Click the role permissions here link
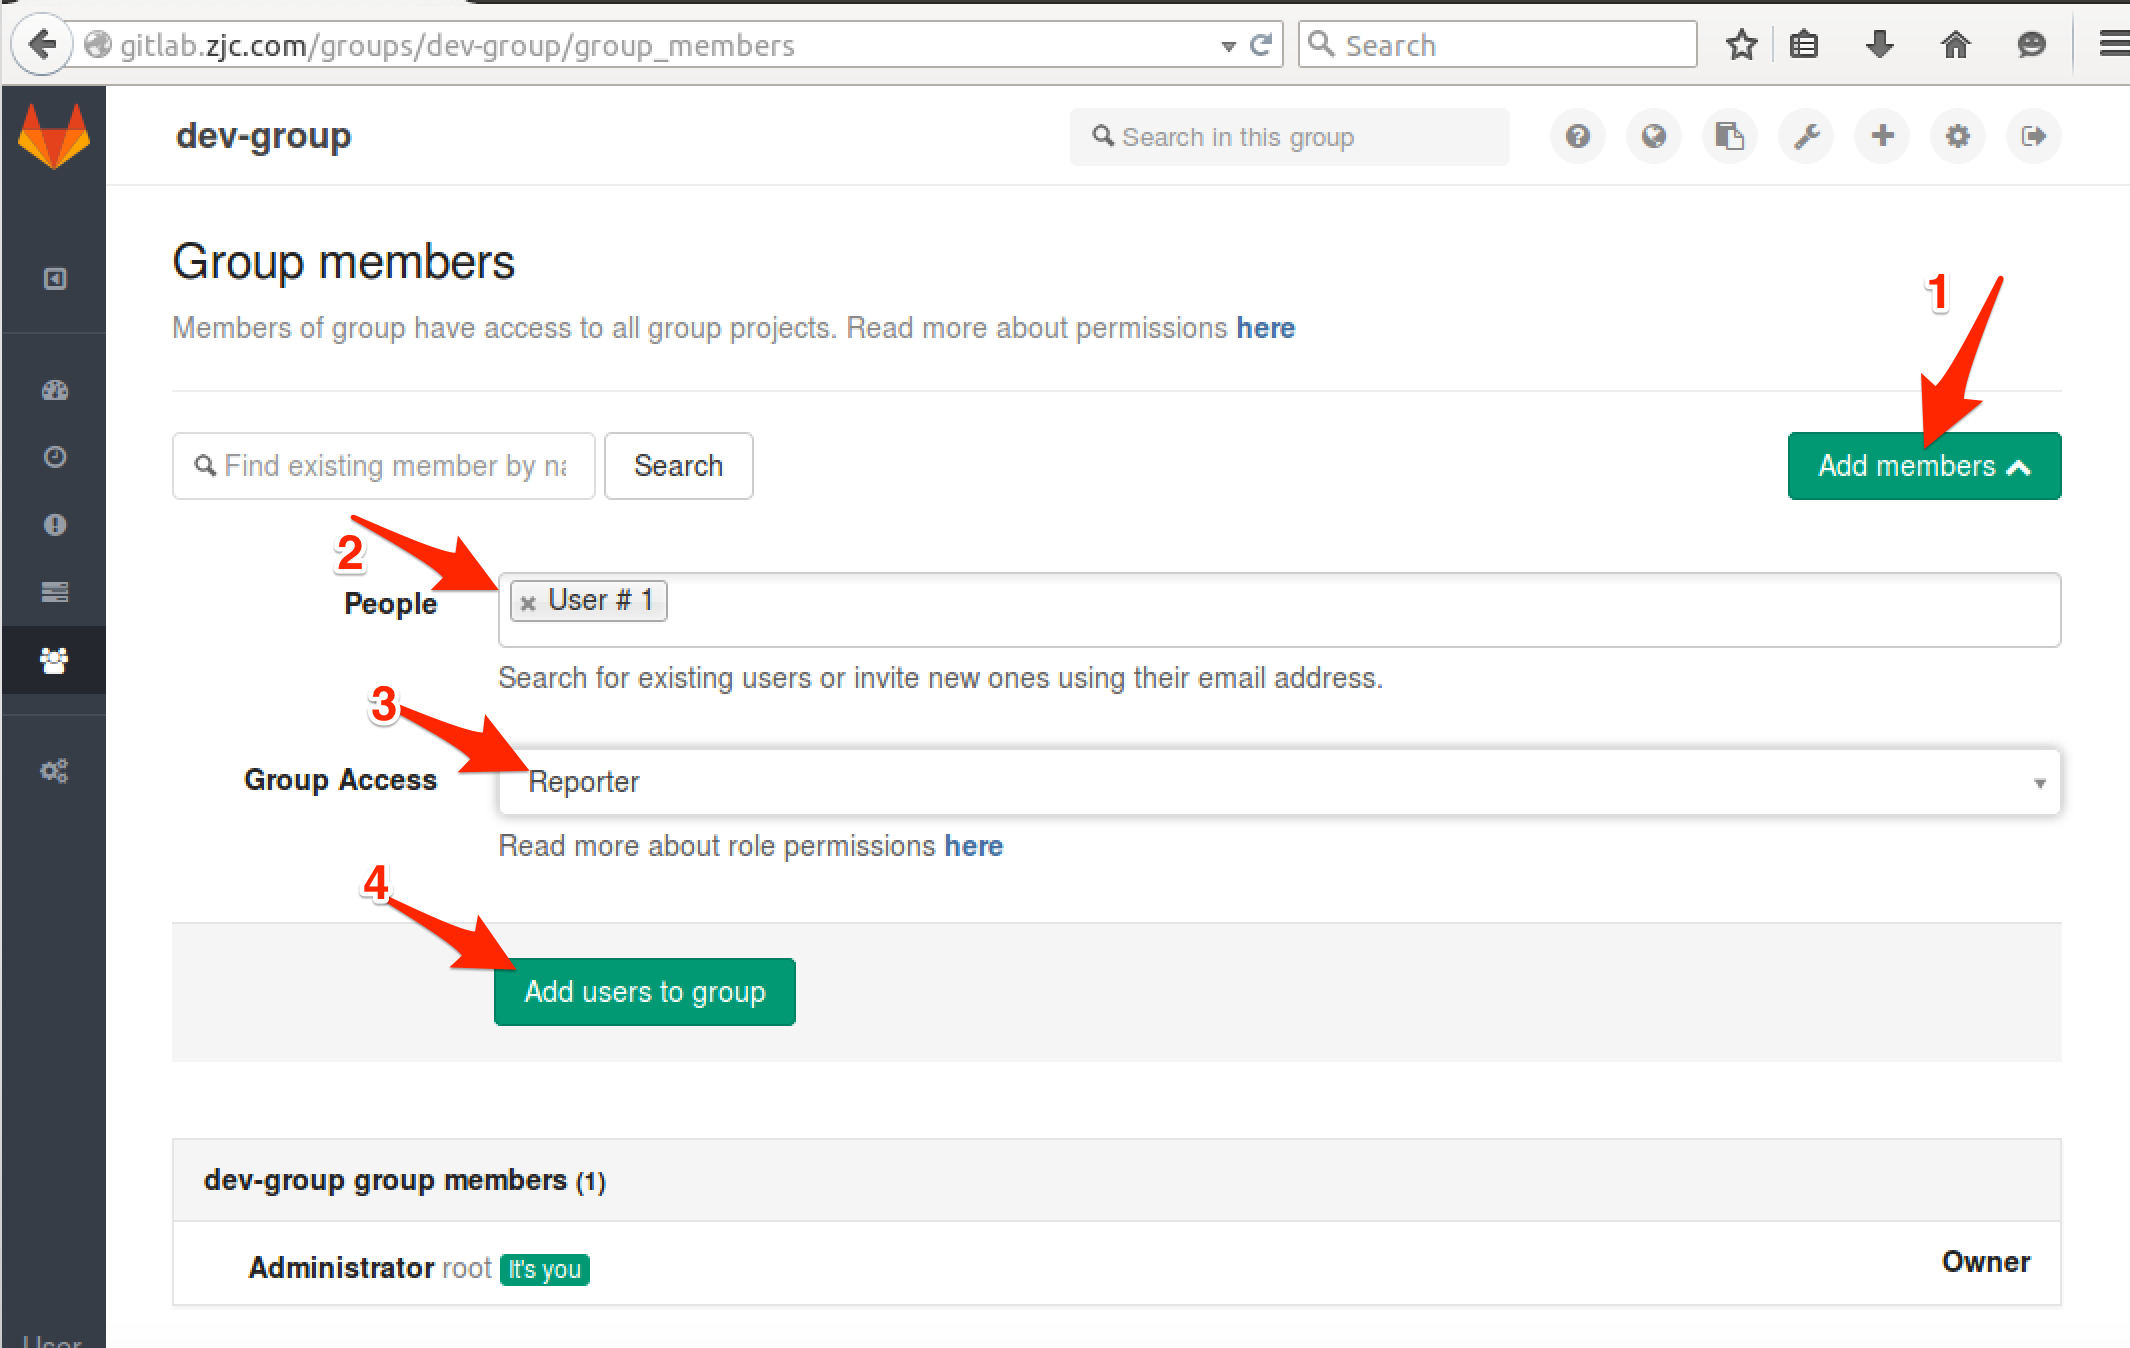The image size is (2130, 1348). tap(977, 845)
